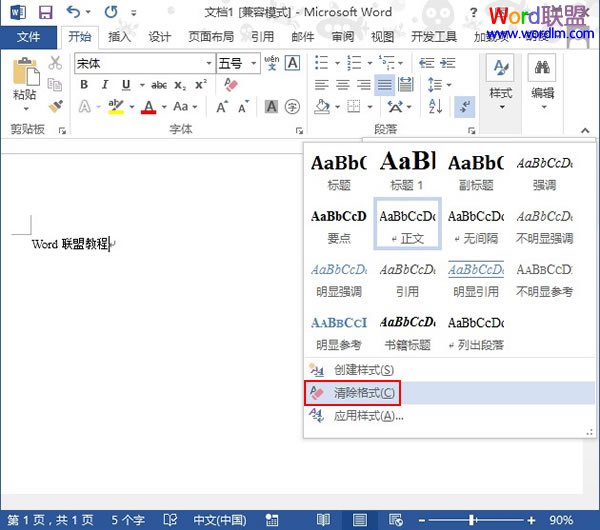Switch to Web Layout view
This screenshot has width=600, height=530.
coord(396,520)
